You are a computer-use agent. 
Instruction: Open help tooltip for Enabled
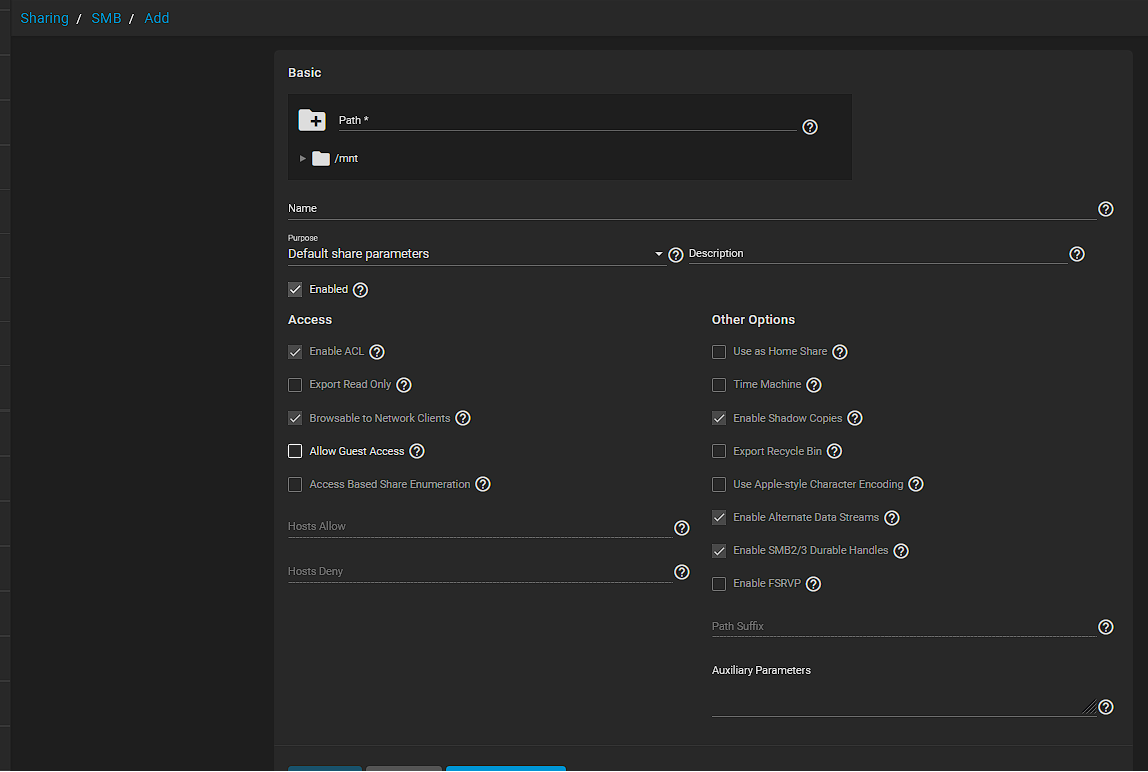360,289
